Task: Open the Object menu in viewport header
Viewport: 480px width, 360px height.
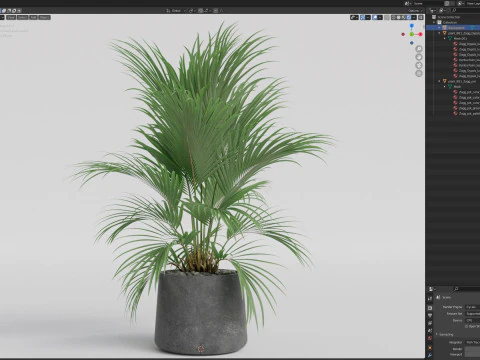Action: tap(44, 17)
